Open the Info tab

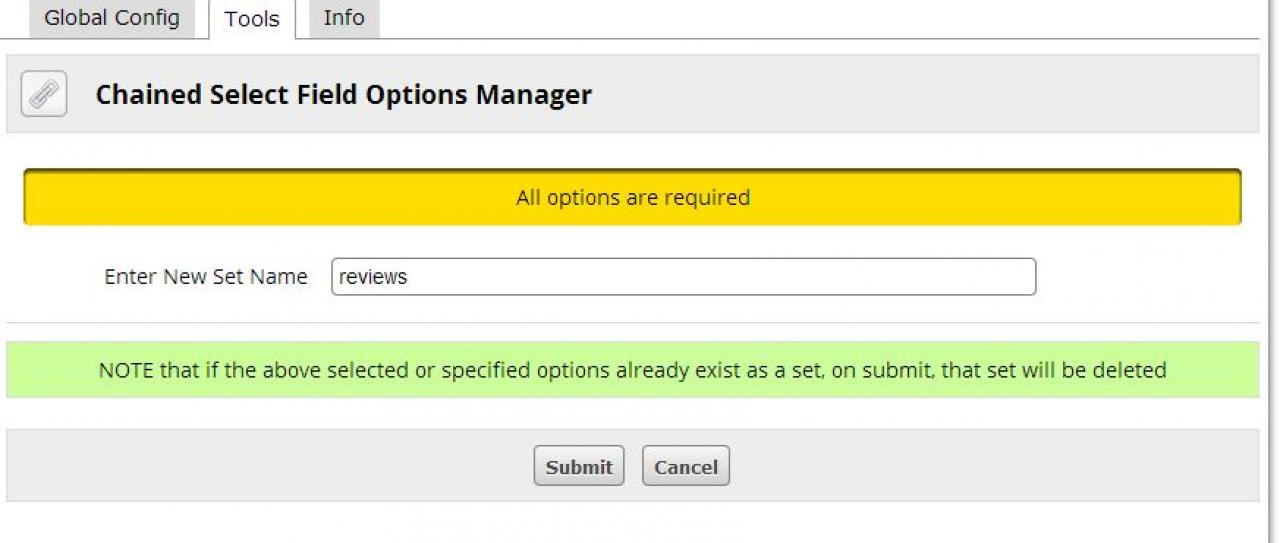[x=344, y=18]
